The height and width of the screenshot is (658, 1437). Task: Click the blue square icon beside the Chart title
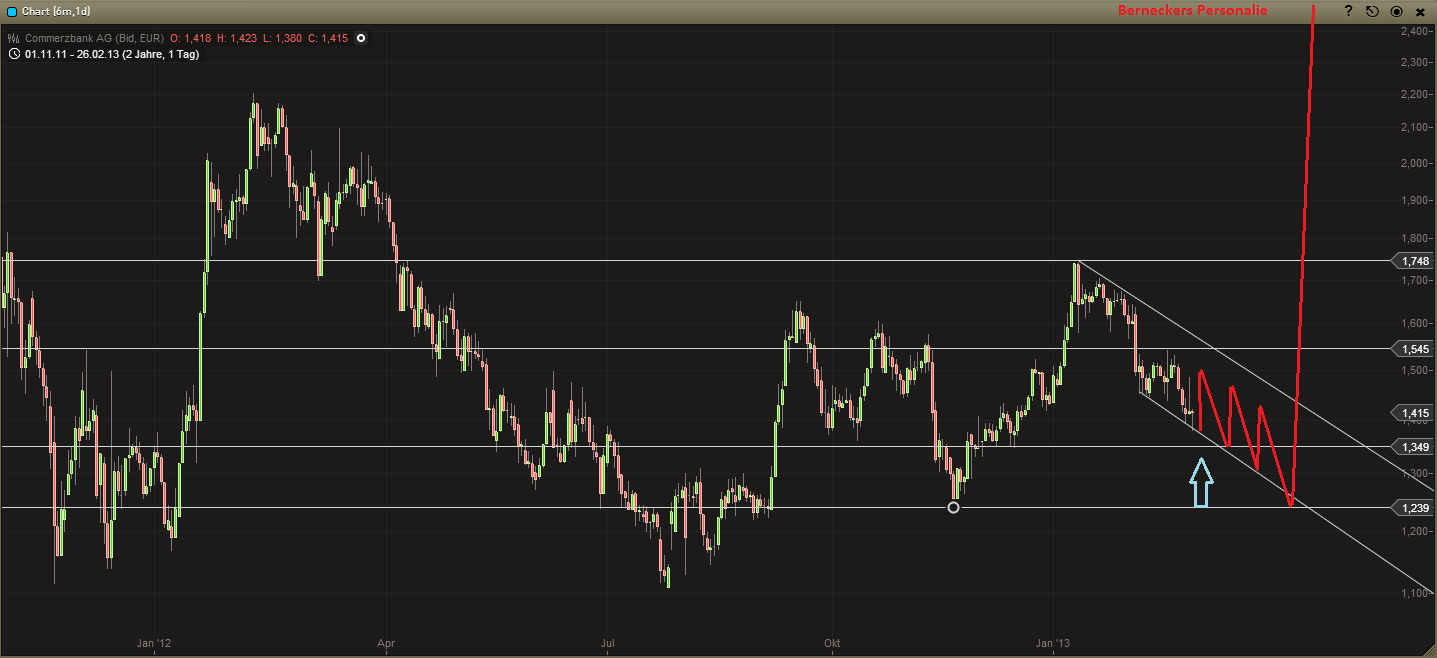(x=12, y=11)
